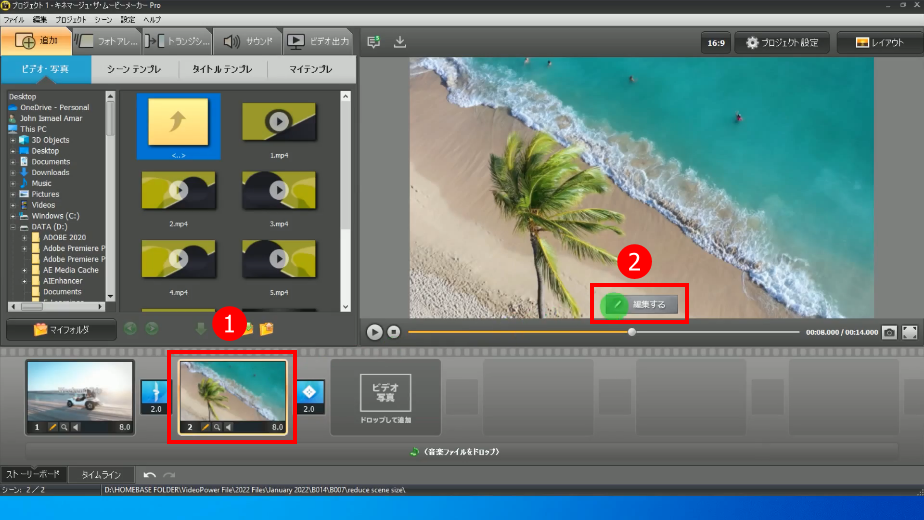Click the green 編集する button on preview
This screenshot has width=924, height=520.
point(640,304)
